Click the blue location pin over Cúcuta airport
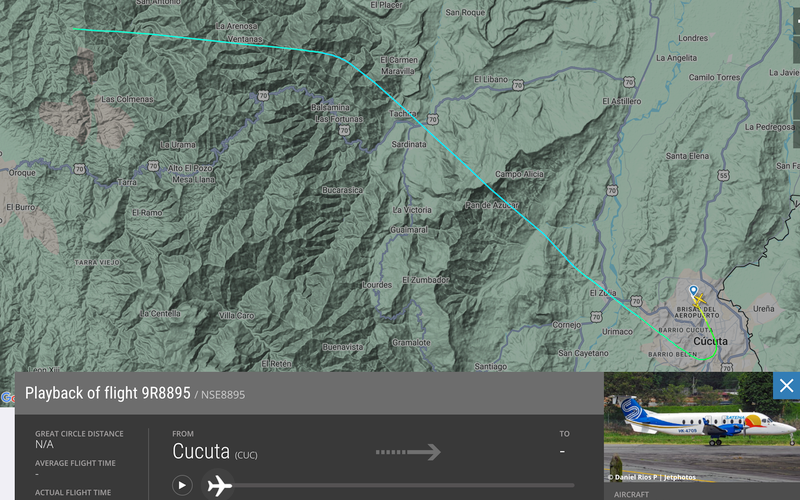800x500 pixels. tap(693, 291)
